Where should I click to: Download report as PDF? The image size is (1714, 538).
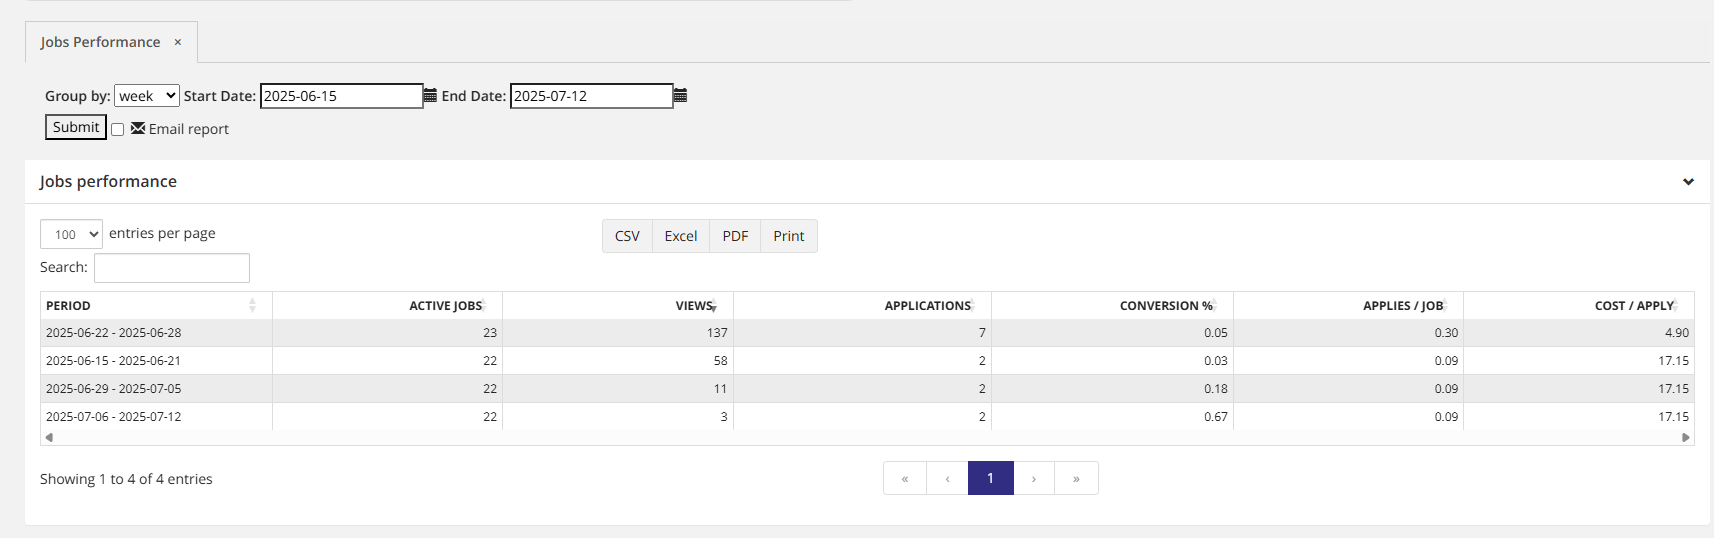[x=735, y=236]
